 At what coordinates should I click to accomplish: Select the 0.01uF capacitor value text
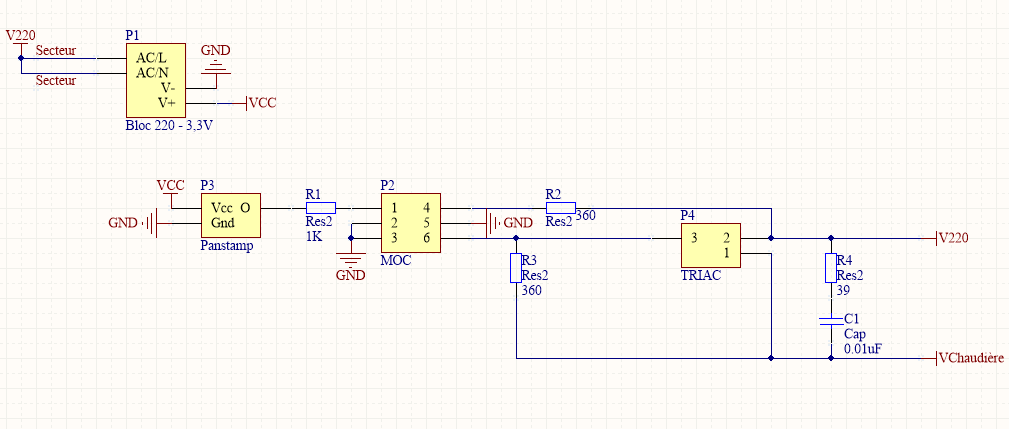tap(863, 350)
